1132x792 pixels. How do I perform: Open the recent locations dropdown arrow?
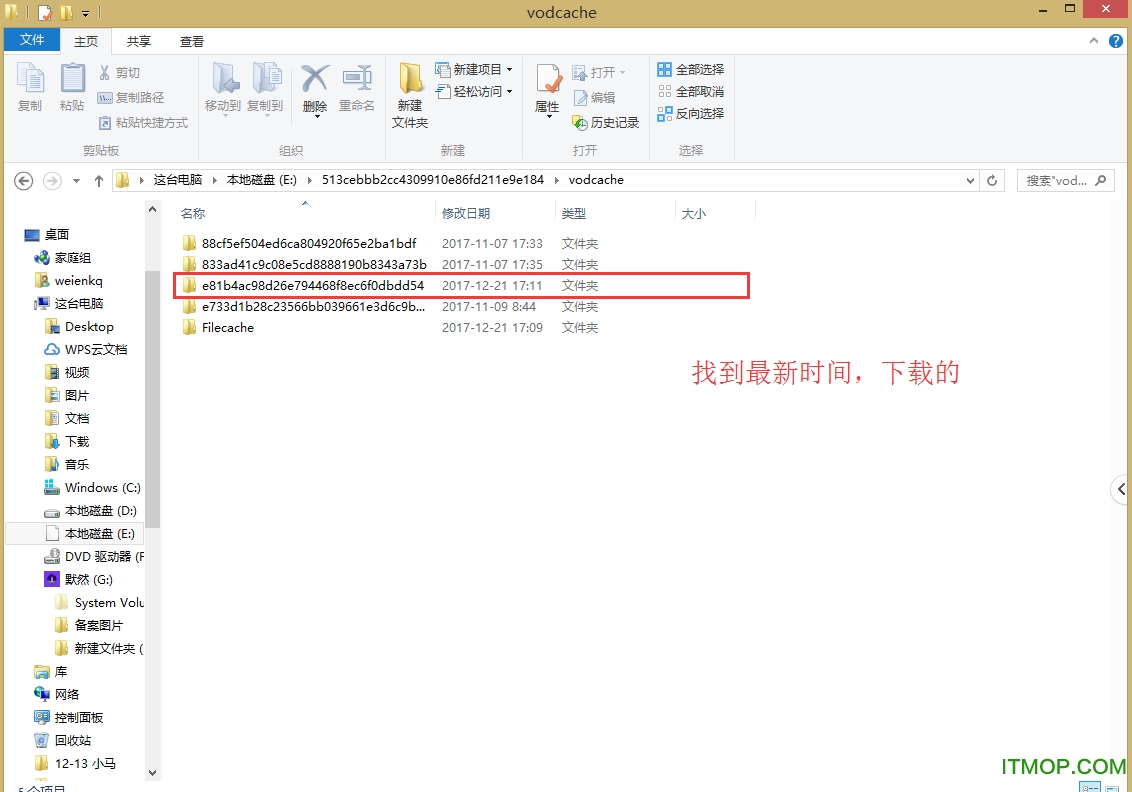77,180
